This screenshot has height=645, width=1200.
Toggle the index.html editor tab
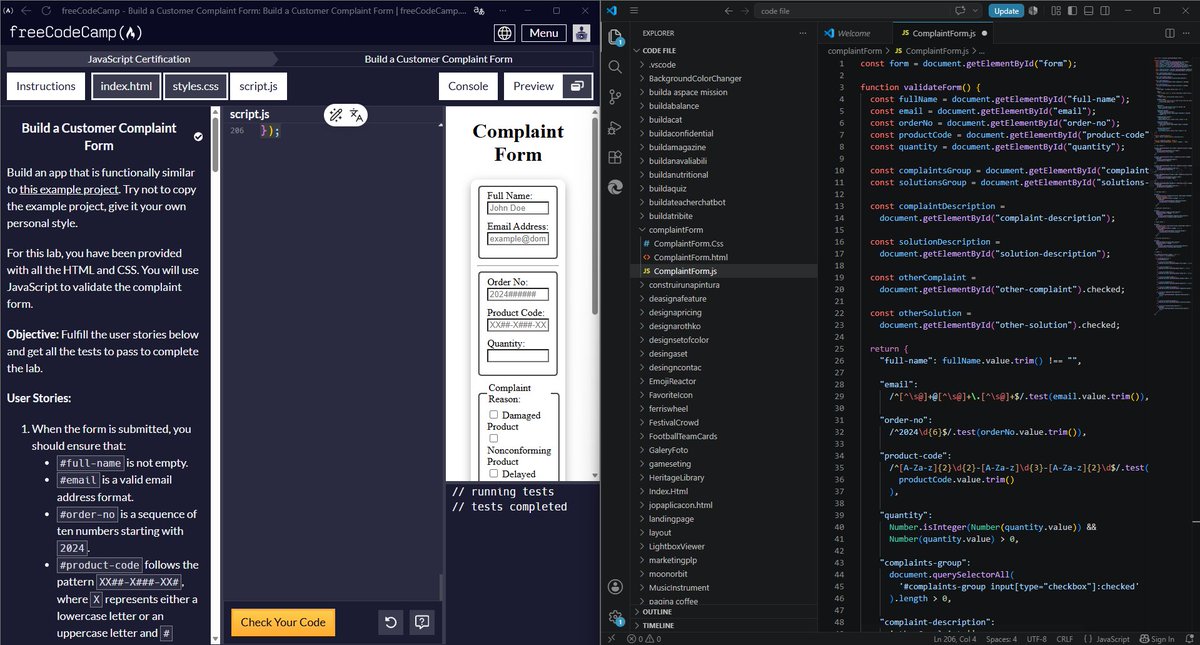[126, 86]
